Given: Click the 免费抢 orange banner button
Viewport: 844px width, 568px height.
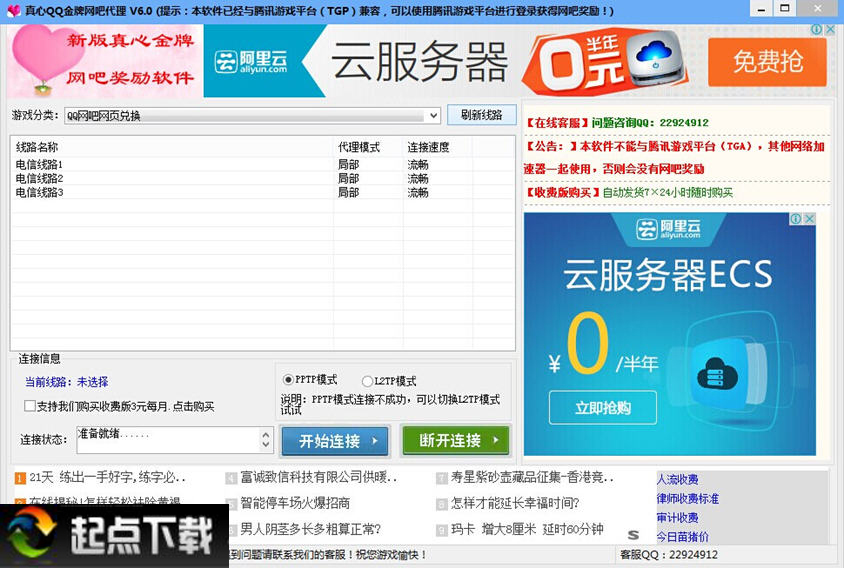Looking at the screenshot, I should [767, 62].
